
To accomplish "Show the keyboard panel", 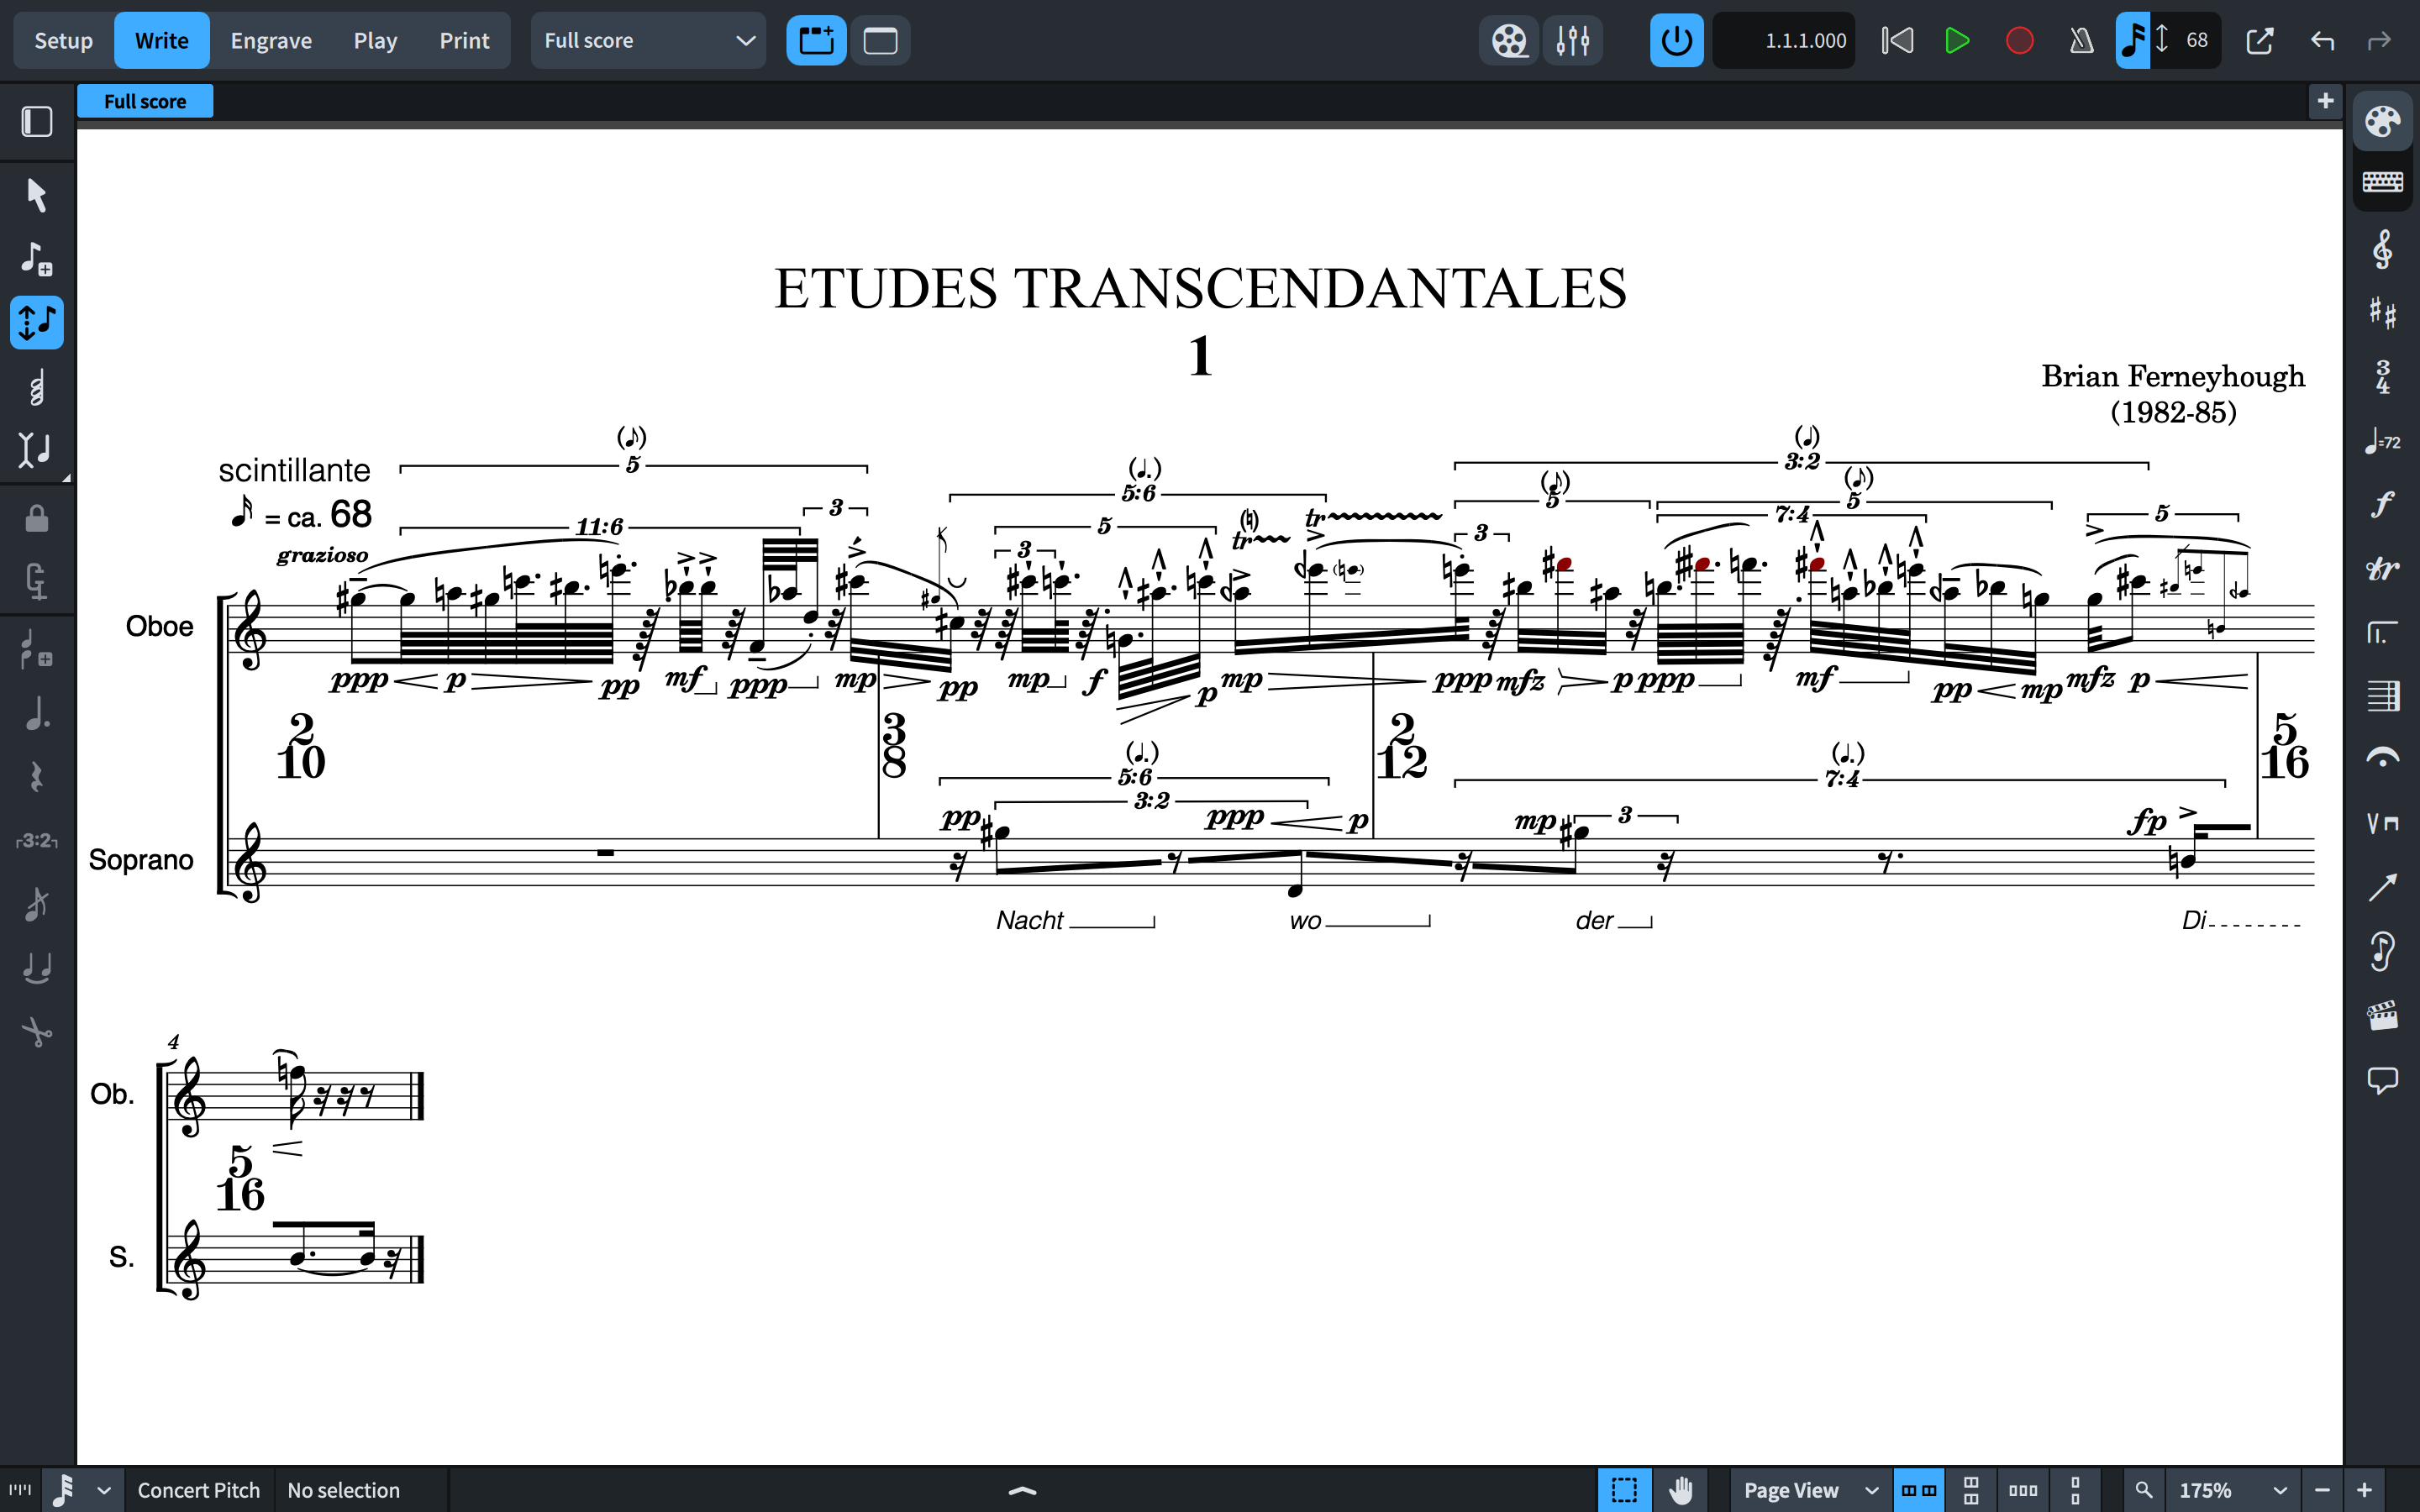I will tap(2383, 182).
